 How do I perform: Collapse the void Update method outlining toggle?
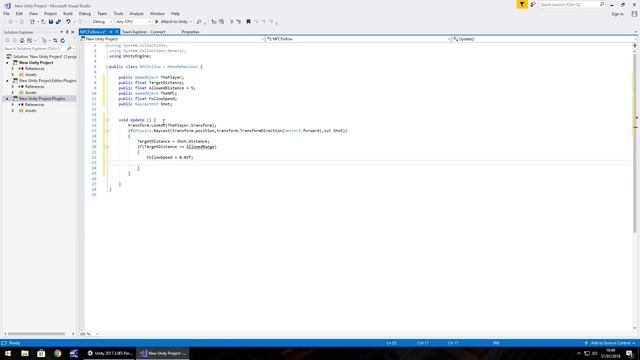click(107, 120)
